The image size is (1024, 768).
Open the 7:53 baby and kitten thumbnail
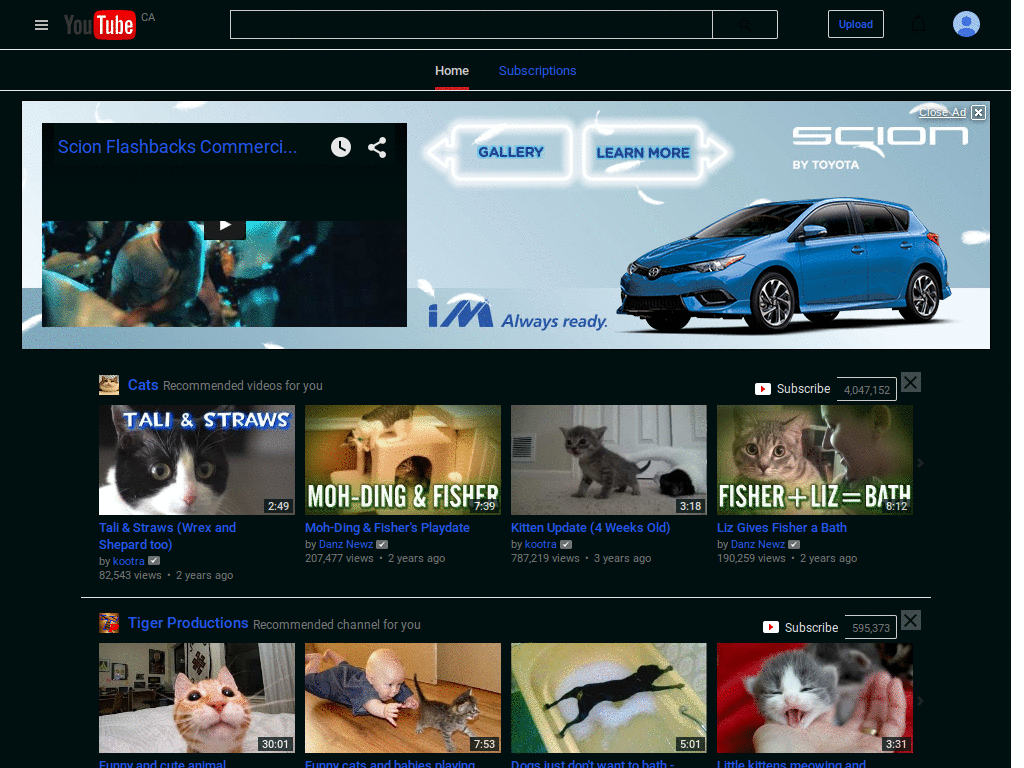(403, 698)
